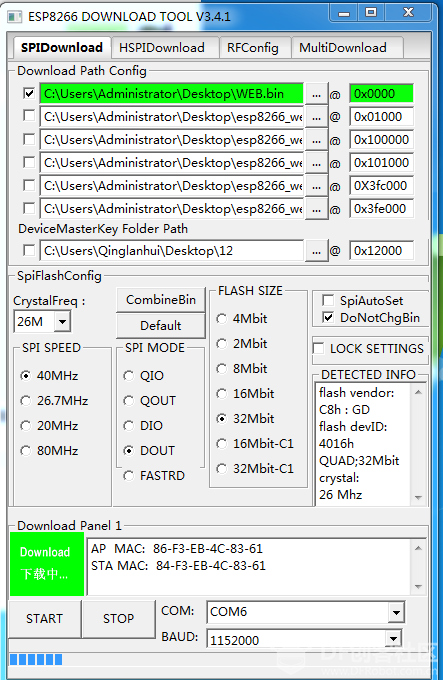Choose 16Mbit-C1 flash size
This screenshot has height=680, width=443.
click(x=255, y=444)
